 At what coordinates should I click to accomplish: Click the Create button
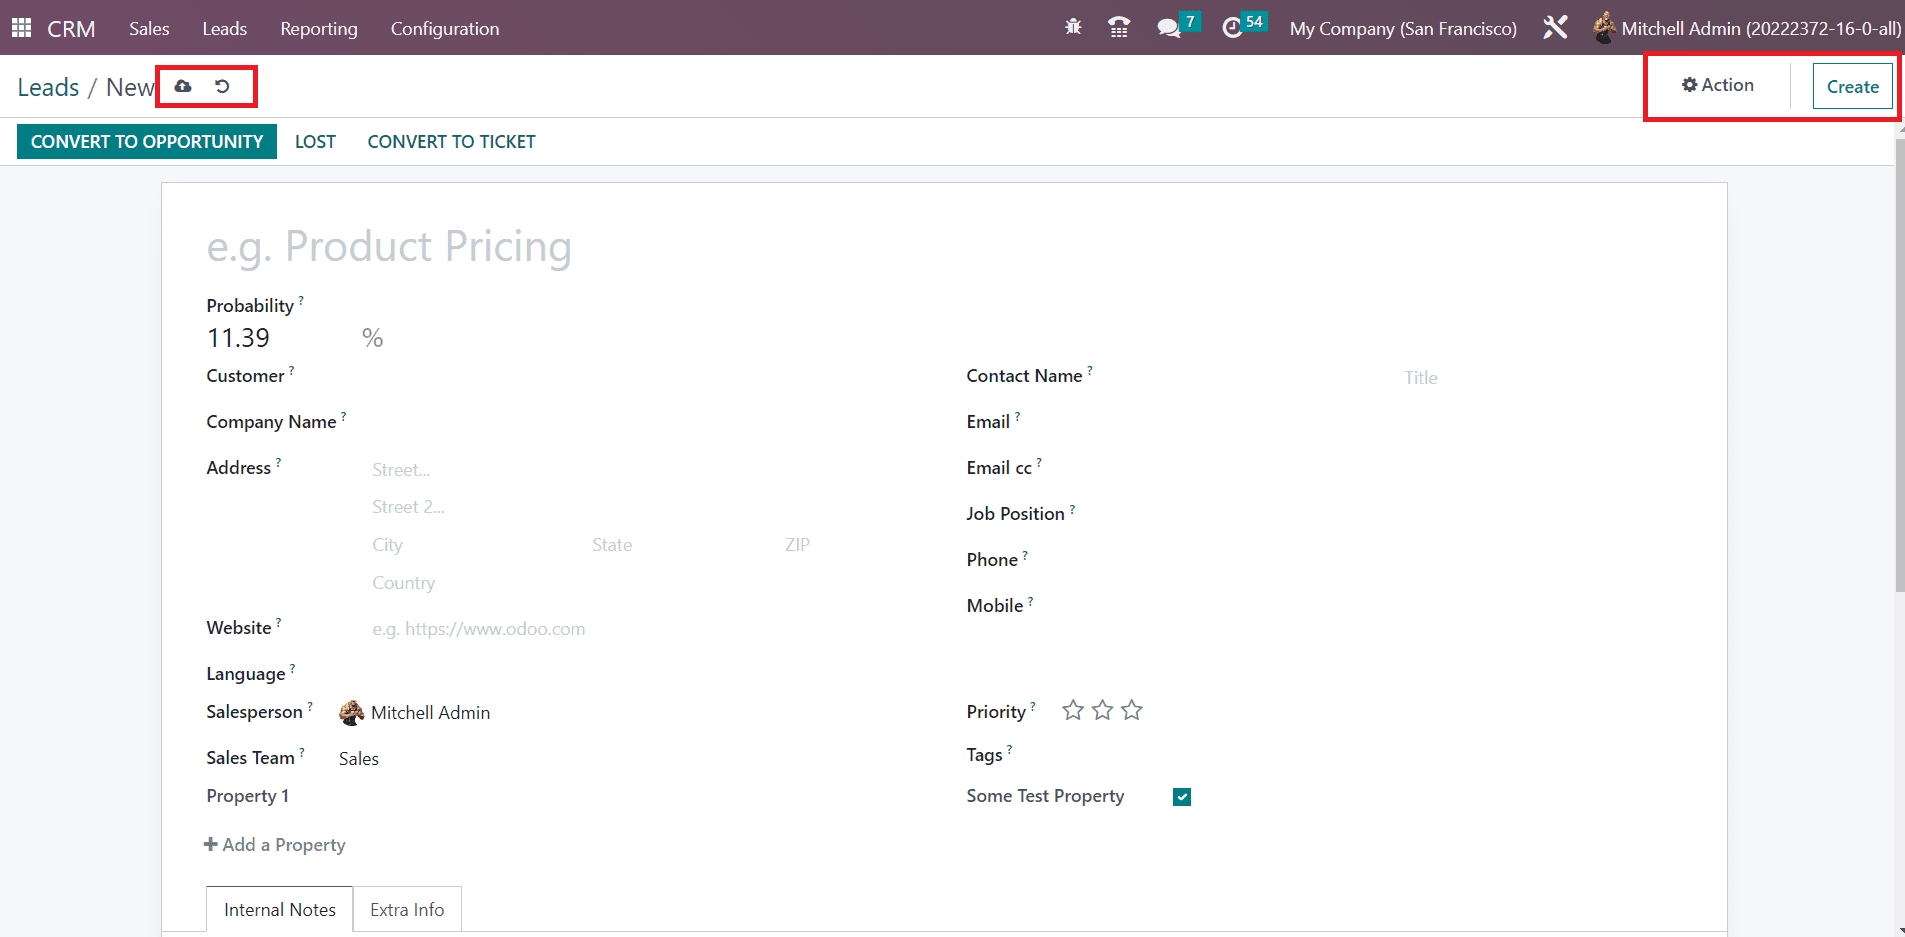tap(1852, 87)
